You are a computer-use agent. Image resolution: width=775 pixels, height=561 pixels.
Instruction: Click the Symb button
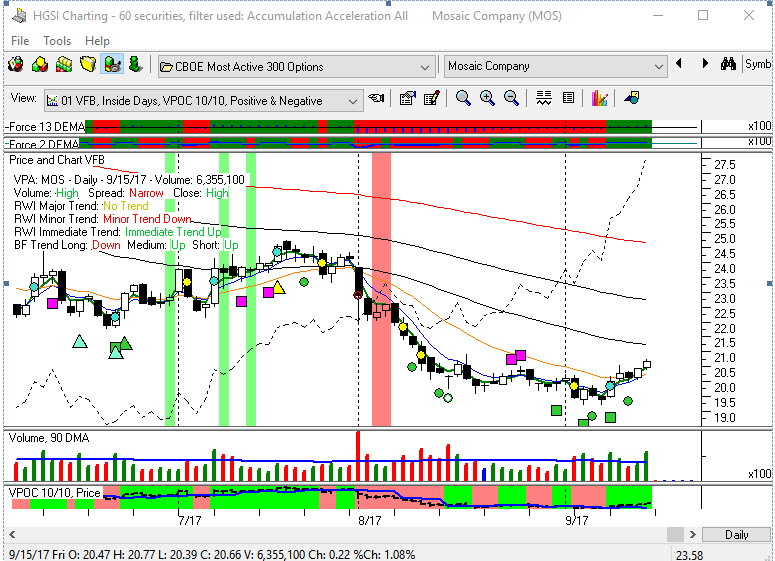758,64
